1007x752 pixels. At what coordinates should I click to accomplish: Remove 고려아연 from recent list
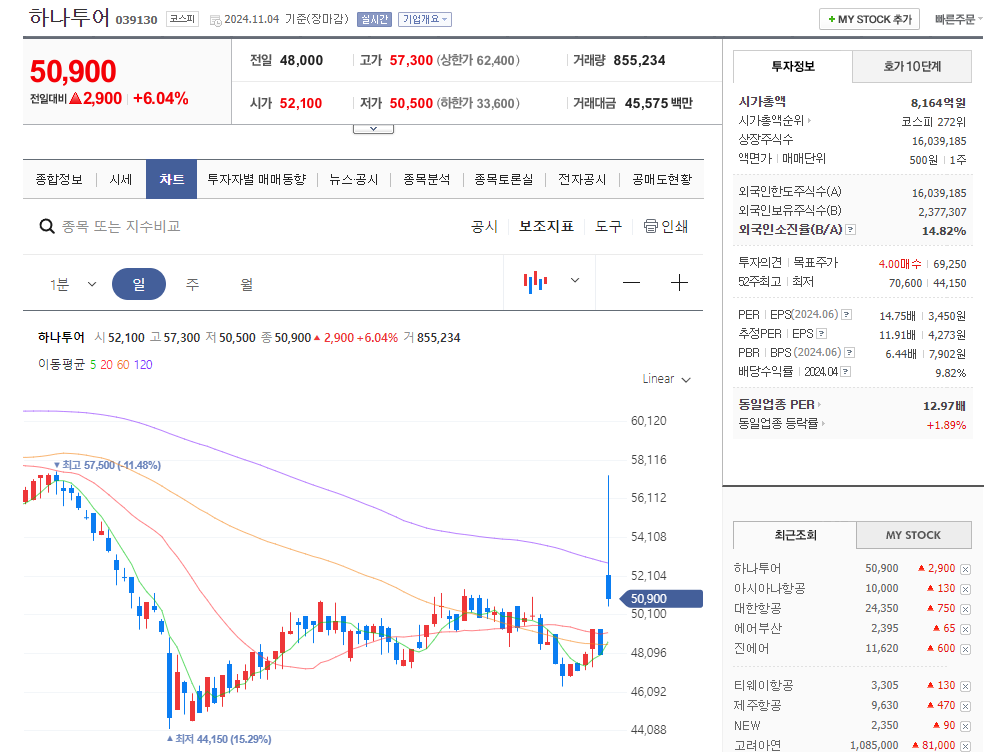click(965, 746)
